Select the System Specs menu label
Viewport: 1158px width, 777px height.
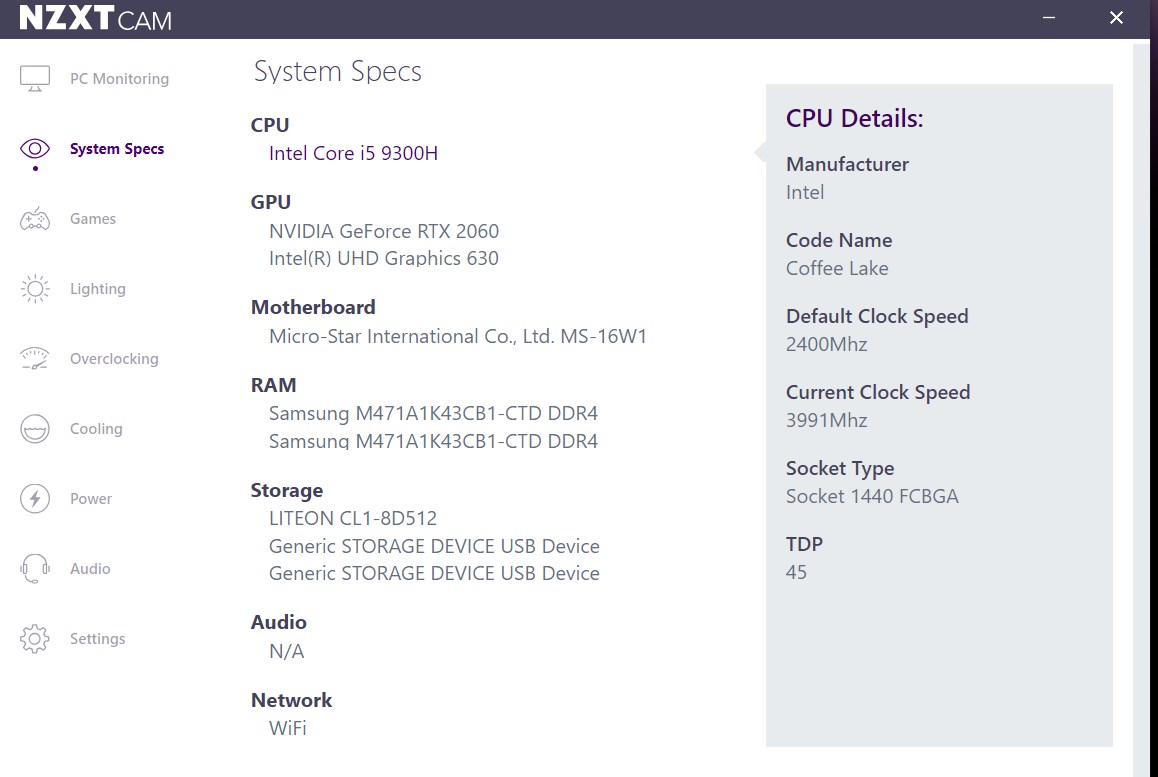point(117,148)
